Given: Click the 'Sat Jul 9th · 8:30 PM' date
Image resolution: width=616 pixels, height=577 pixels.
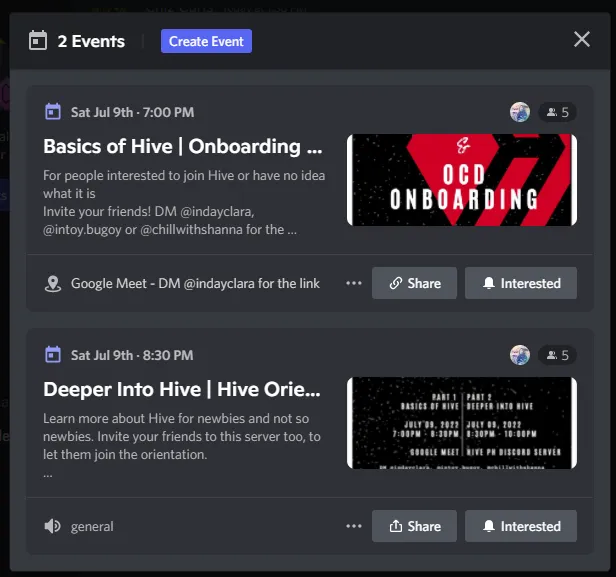Looking at the screenshot, I should (x=132, y=355).
